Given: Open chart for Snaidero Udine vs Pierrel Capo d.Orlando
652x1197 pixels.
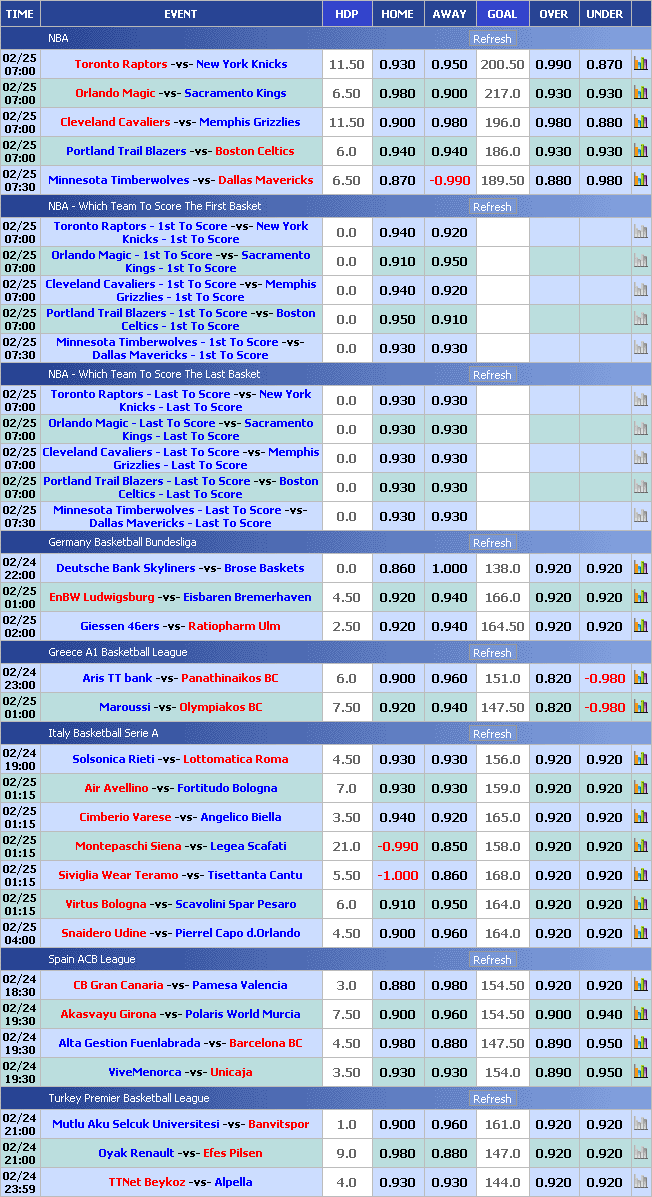Looking at the screenshot, I should point(640,933).
